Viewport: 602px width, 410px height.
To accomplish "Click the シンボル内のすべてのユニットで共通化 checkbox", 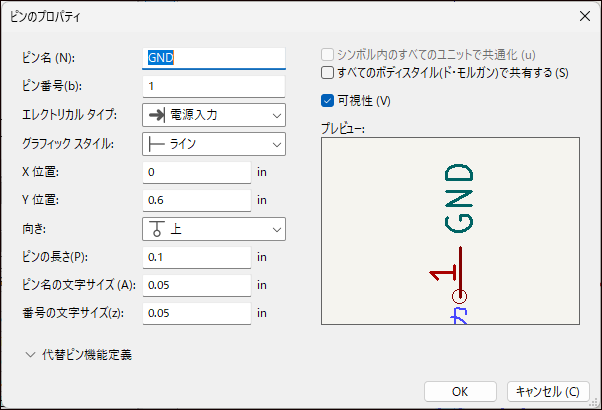I will point(327,56).
